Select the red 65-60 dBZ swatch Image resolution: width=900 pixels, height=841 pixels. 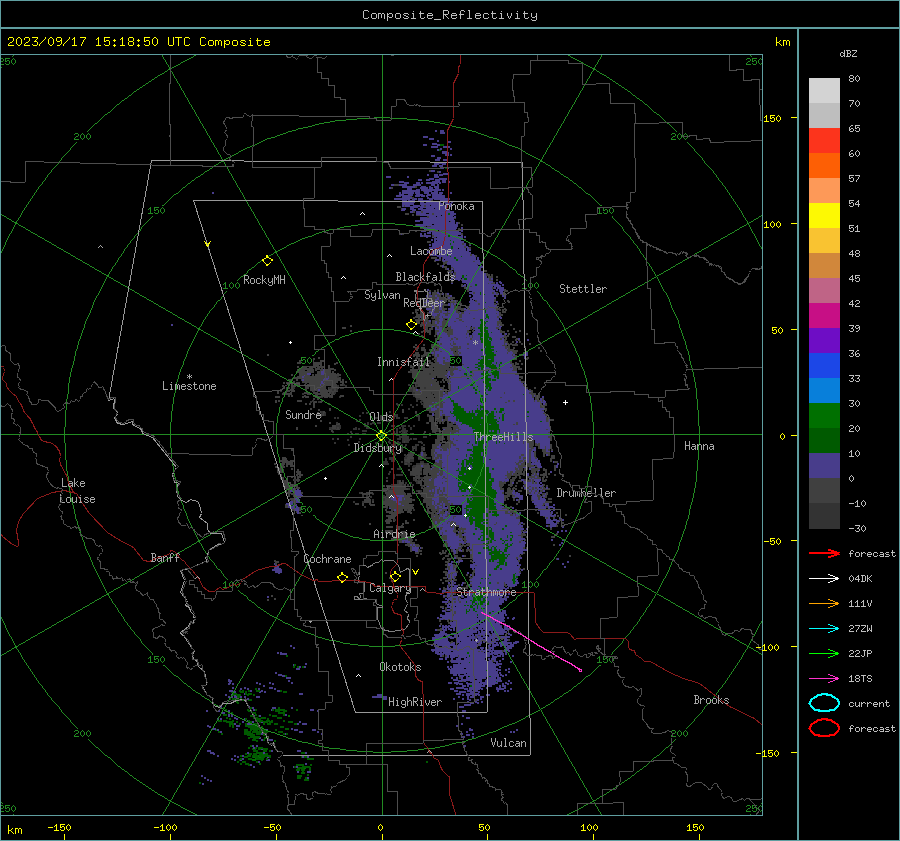click(824, 141)
